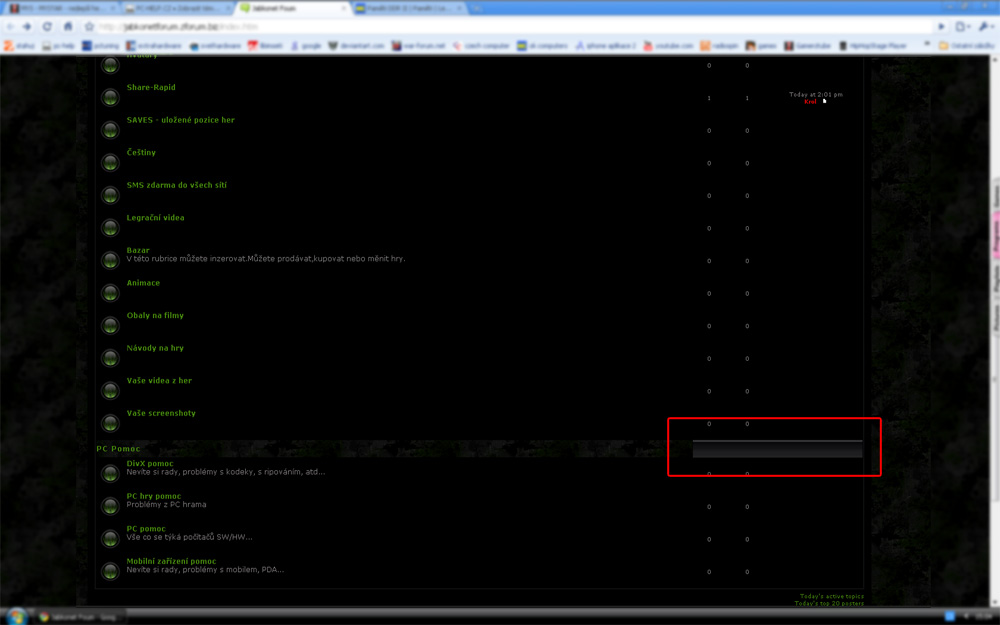Open Today's active topics link
The width and height of the screenshot is (1000, 625).
coord(831,596)
